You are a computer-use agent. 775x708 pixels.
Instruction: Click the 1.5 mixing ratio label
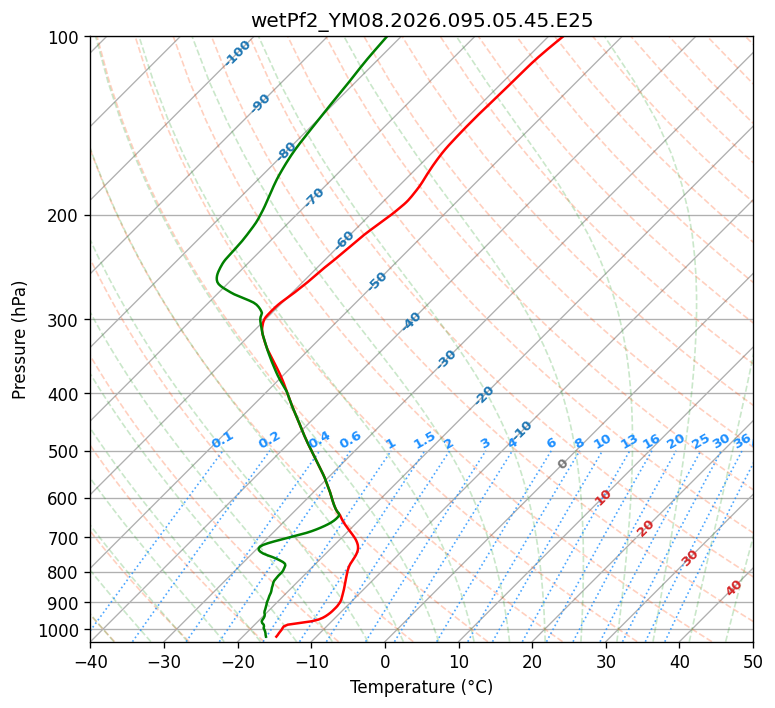pyautogui.click(x=424, y=439)
